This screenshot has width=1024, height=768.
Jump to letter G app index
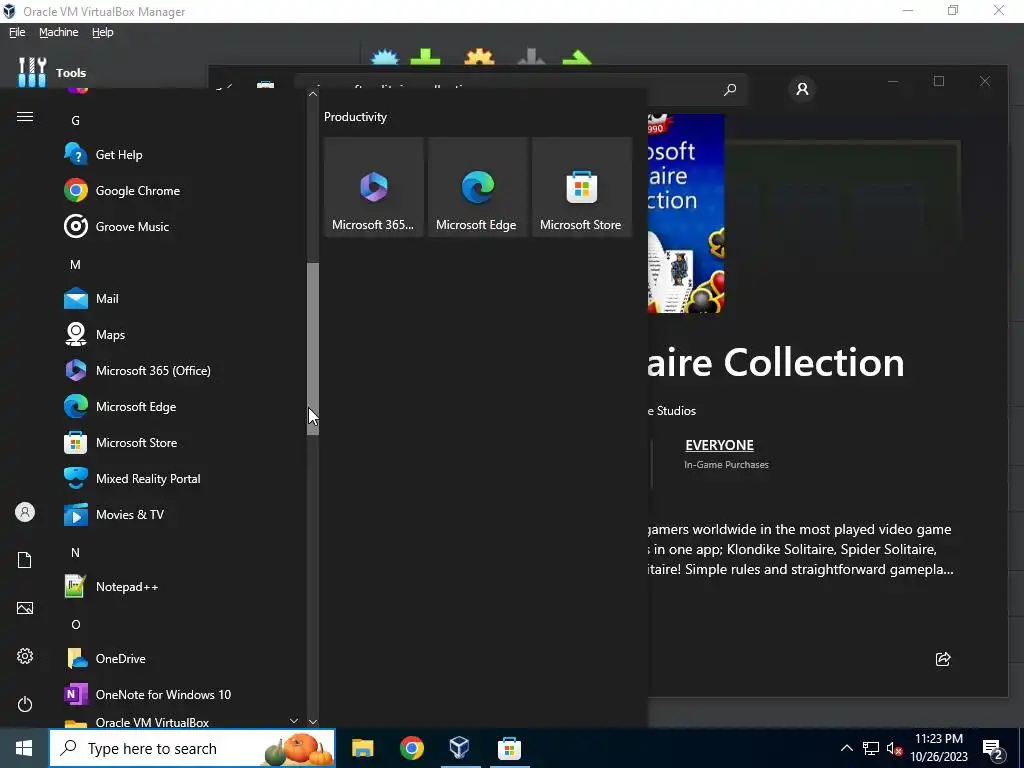[75, 120]
